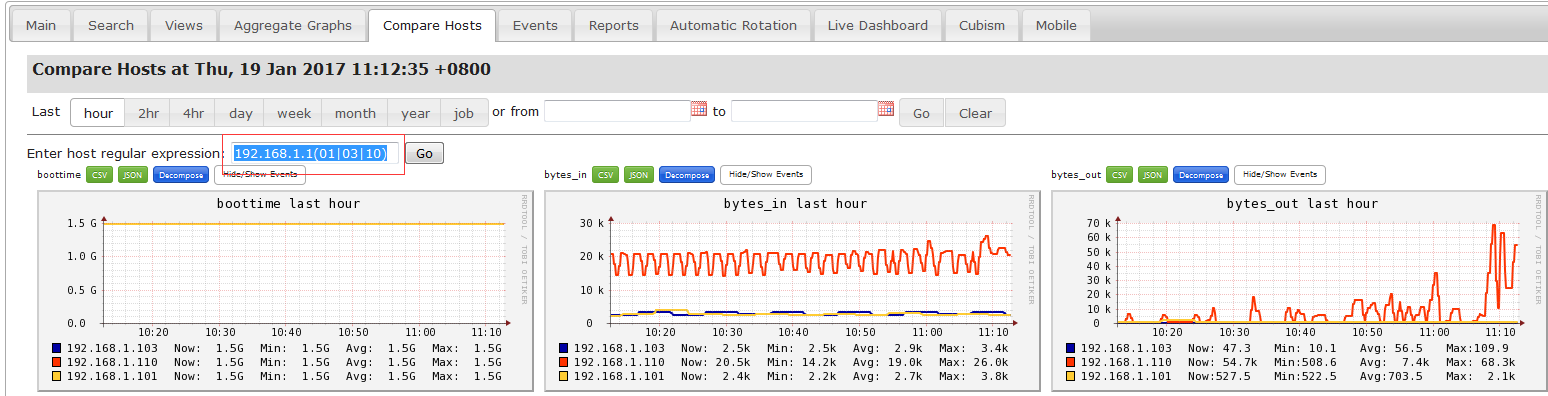The height and width of the screenshot is (396, 1548).
Task: Toggle Hide/Show Events for bytes_in
Action: pos(766,175)
